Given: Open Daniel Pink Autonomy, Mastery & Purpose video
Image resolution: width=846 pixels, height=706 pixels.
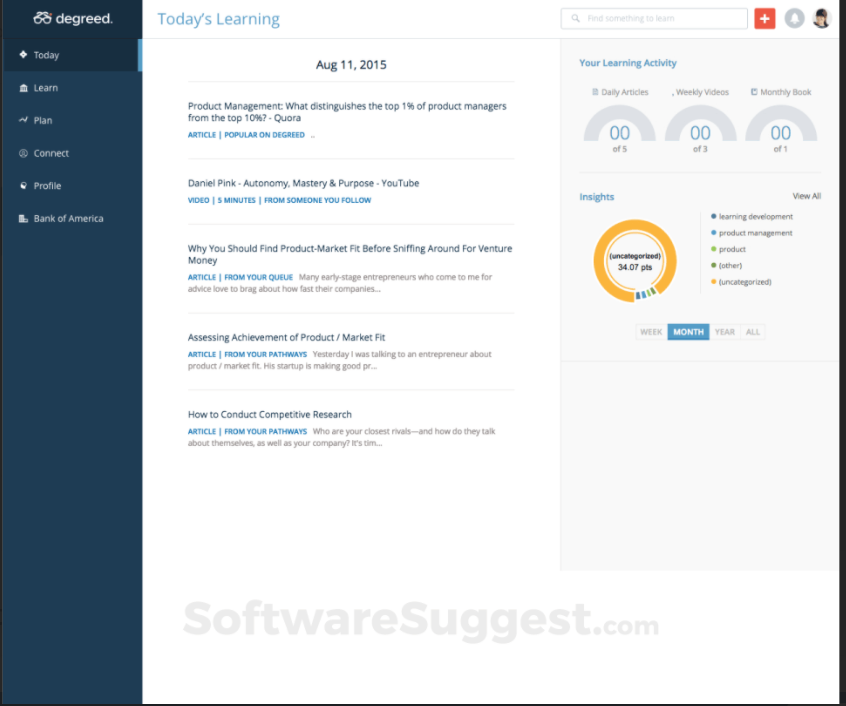Looking at the screenshot, I should pos(303,183).
